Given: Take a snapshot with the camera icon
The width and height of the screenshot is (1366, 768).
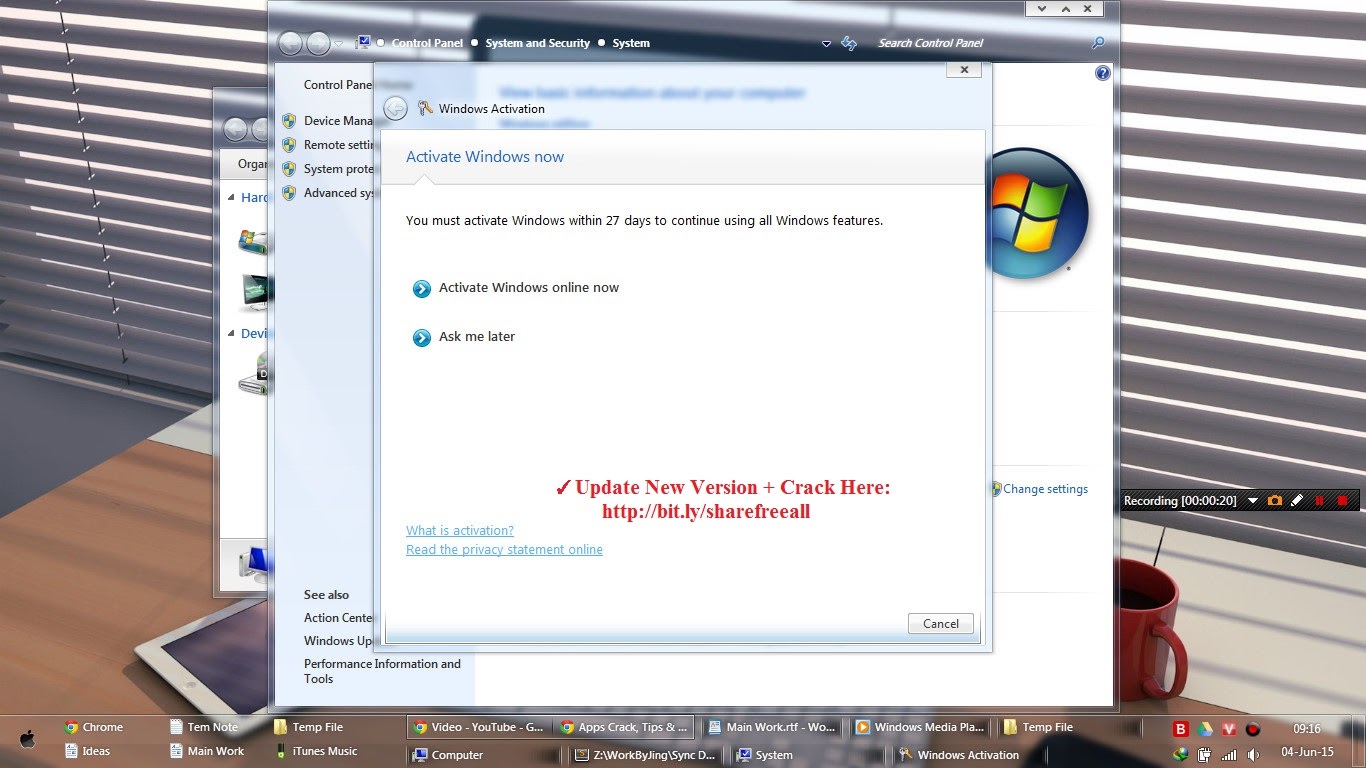Looking at the screenshot, I should [1275, 500].
